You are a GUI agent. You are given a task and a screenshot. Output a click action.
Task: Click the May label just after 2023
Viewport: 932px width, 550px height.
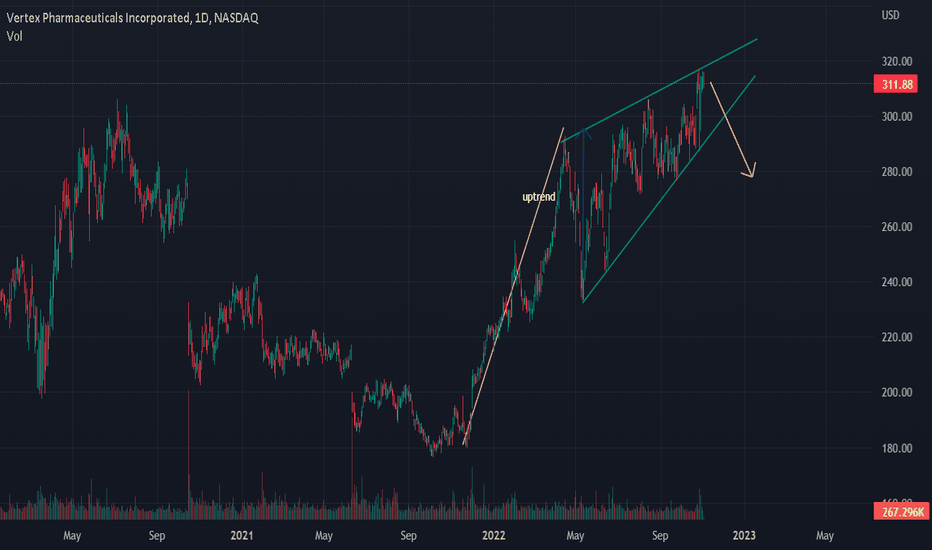point(824,536)
